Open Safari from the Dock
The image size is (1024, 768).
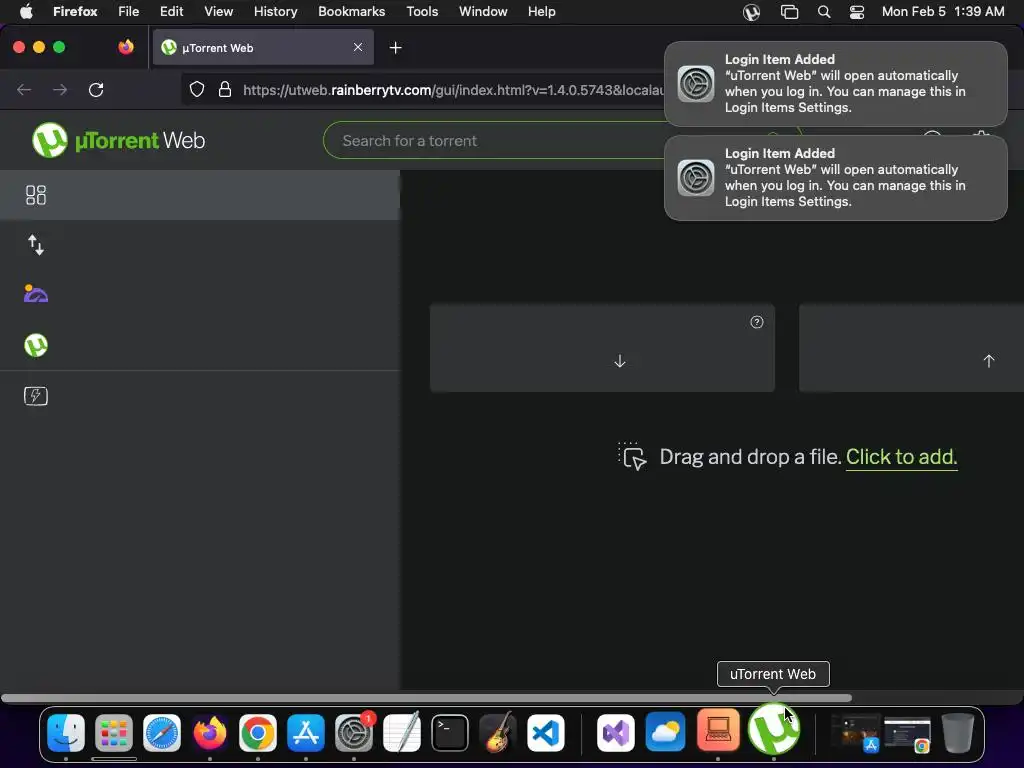point(161,733)
